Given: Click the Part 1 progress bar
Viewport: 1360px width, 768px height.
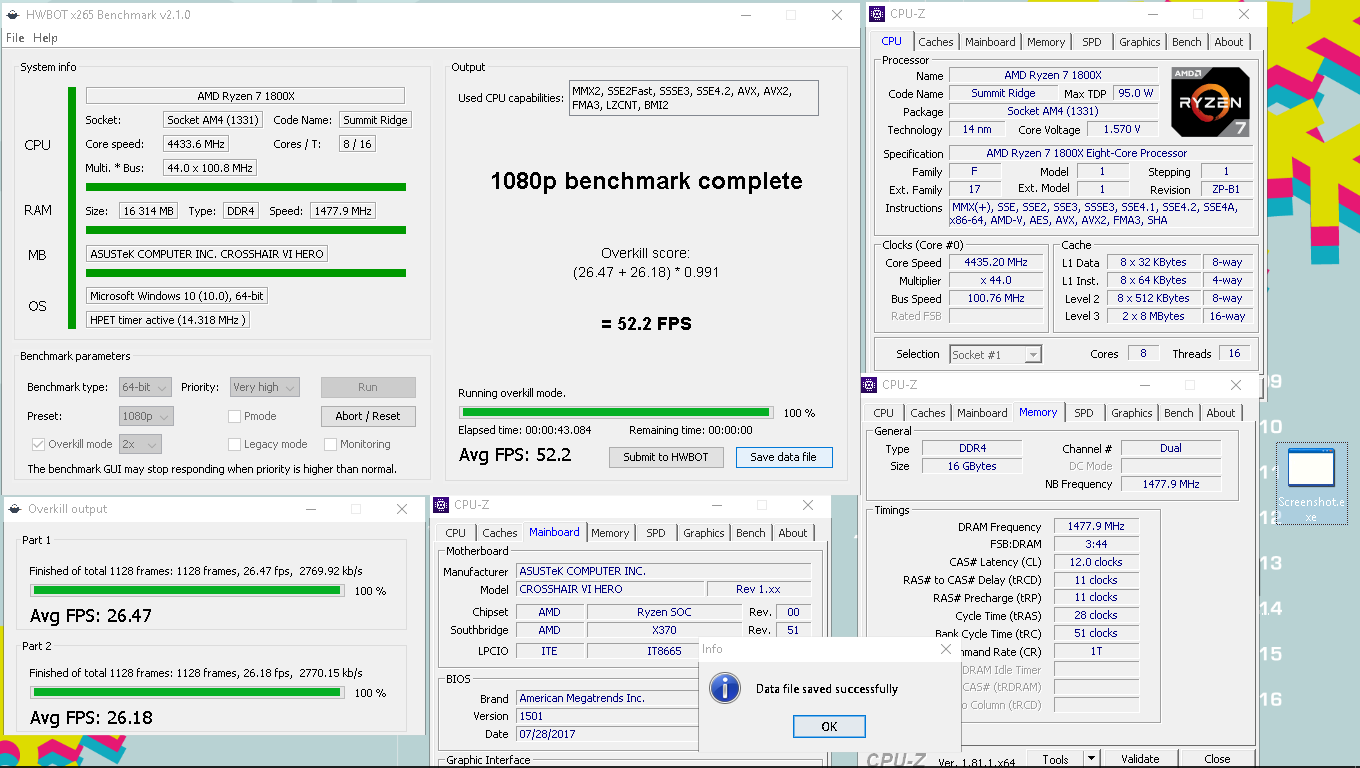Looking at the screenshot, I should (x=187, y=590).
